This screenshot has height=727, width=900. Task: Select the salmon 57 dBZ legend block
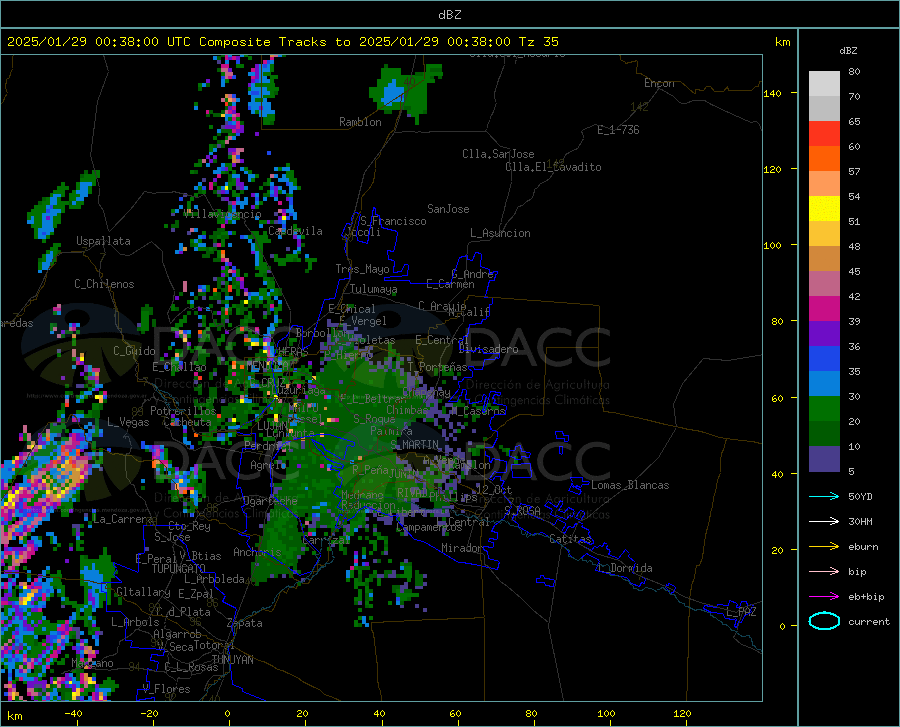pyautogui.click(x=824, y=184)
